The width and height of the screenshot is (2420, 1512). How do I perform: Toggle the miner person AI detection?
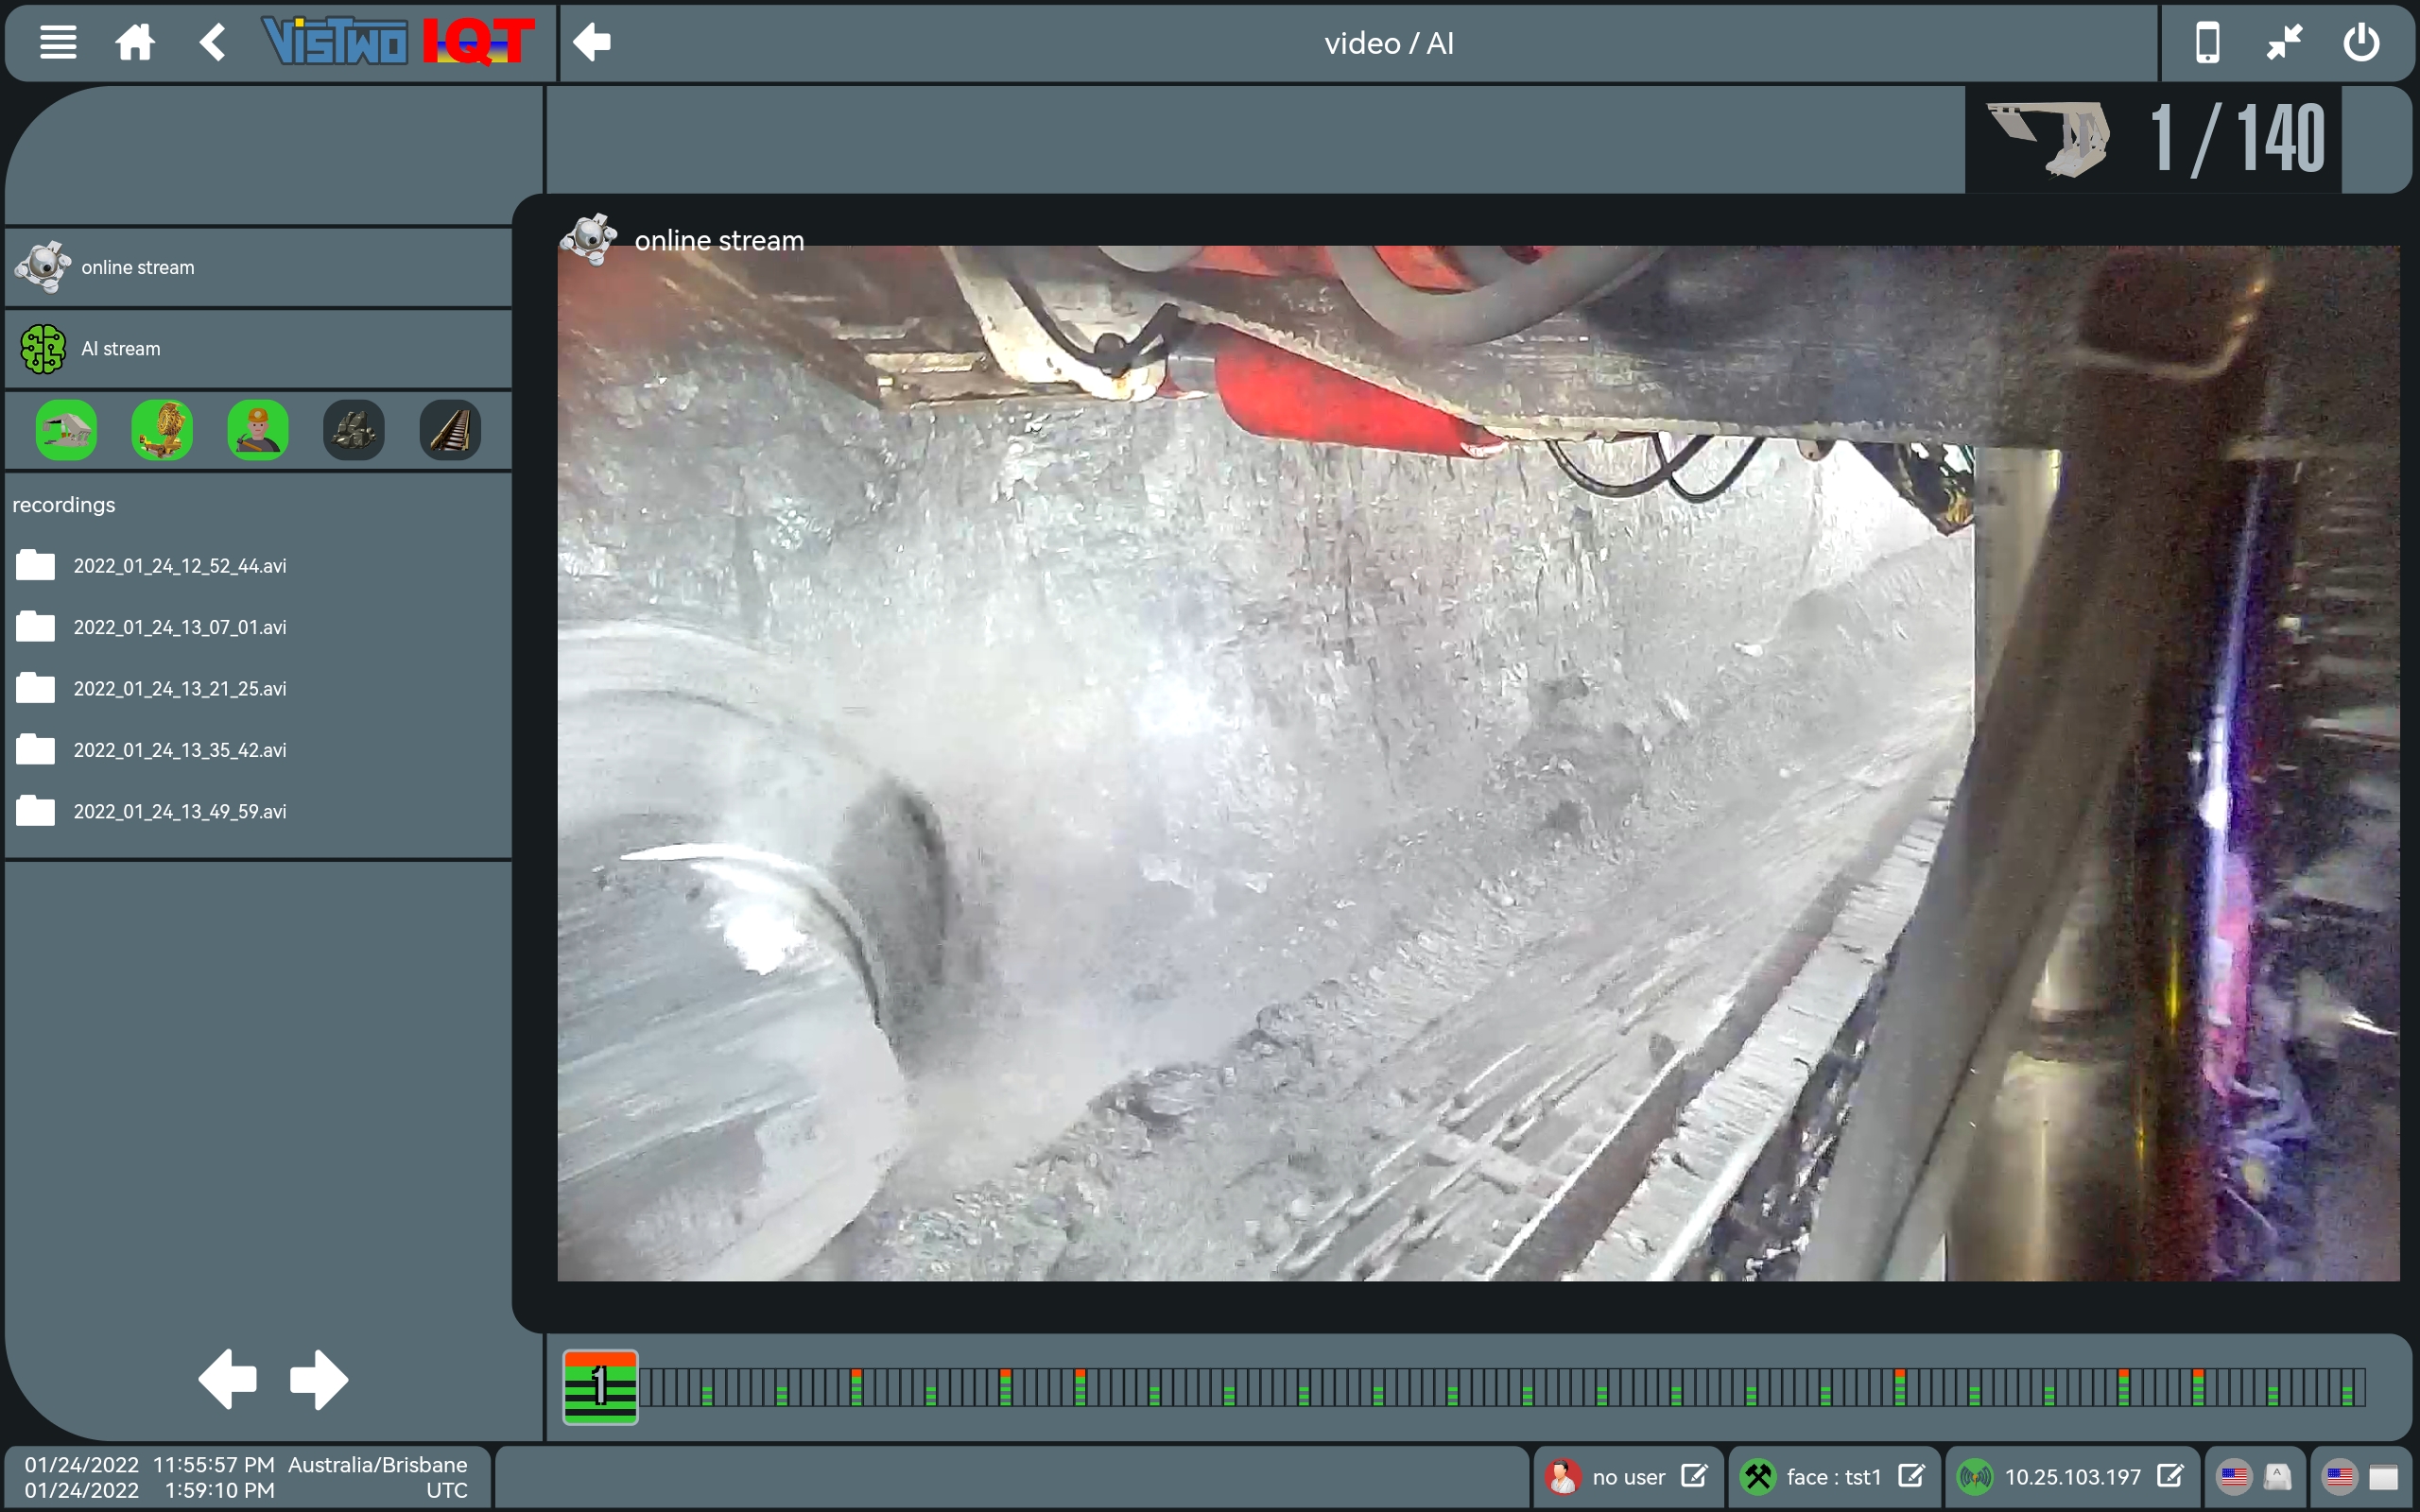258,431
